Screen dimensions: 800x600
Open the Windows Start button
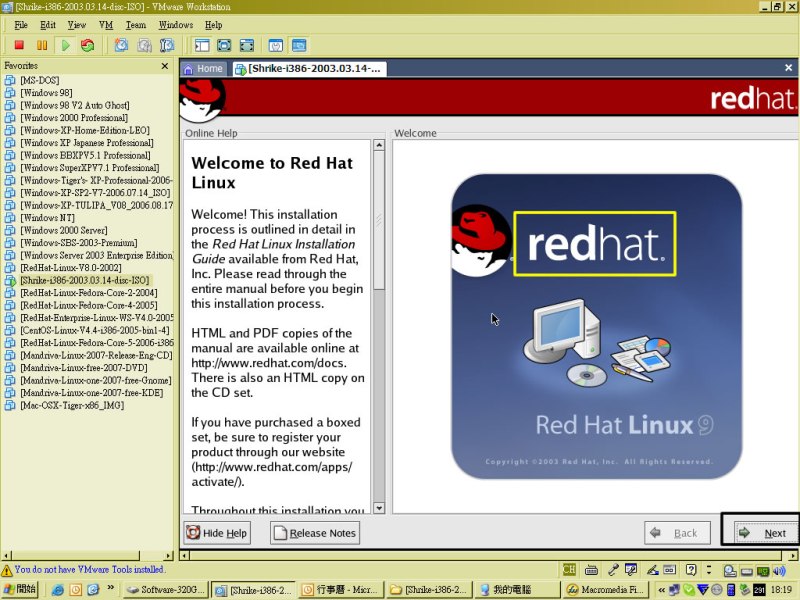(x=20, y=589)
